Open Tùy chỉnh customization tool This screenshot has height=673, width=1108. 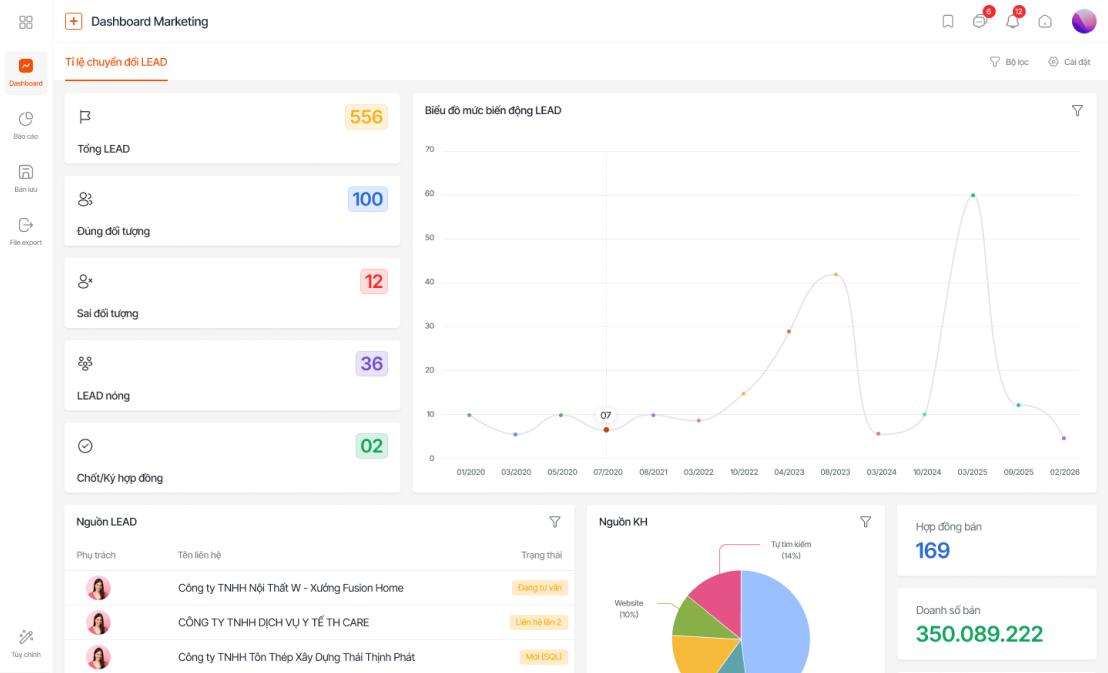pyautogui.click(x=26, y=643)
